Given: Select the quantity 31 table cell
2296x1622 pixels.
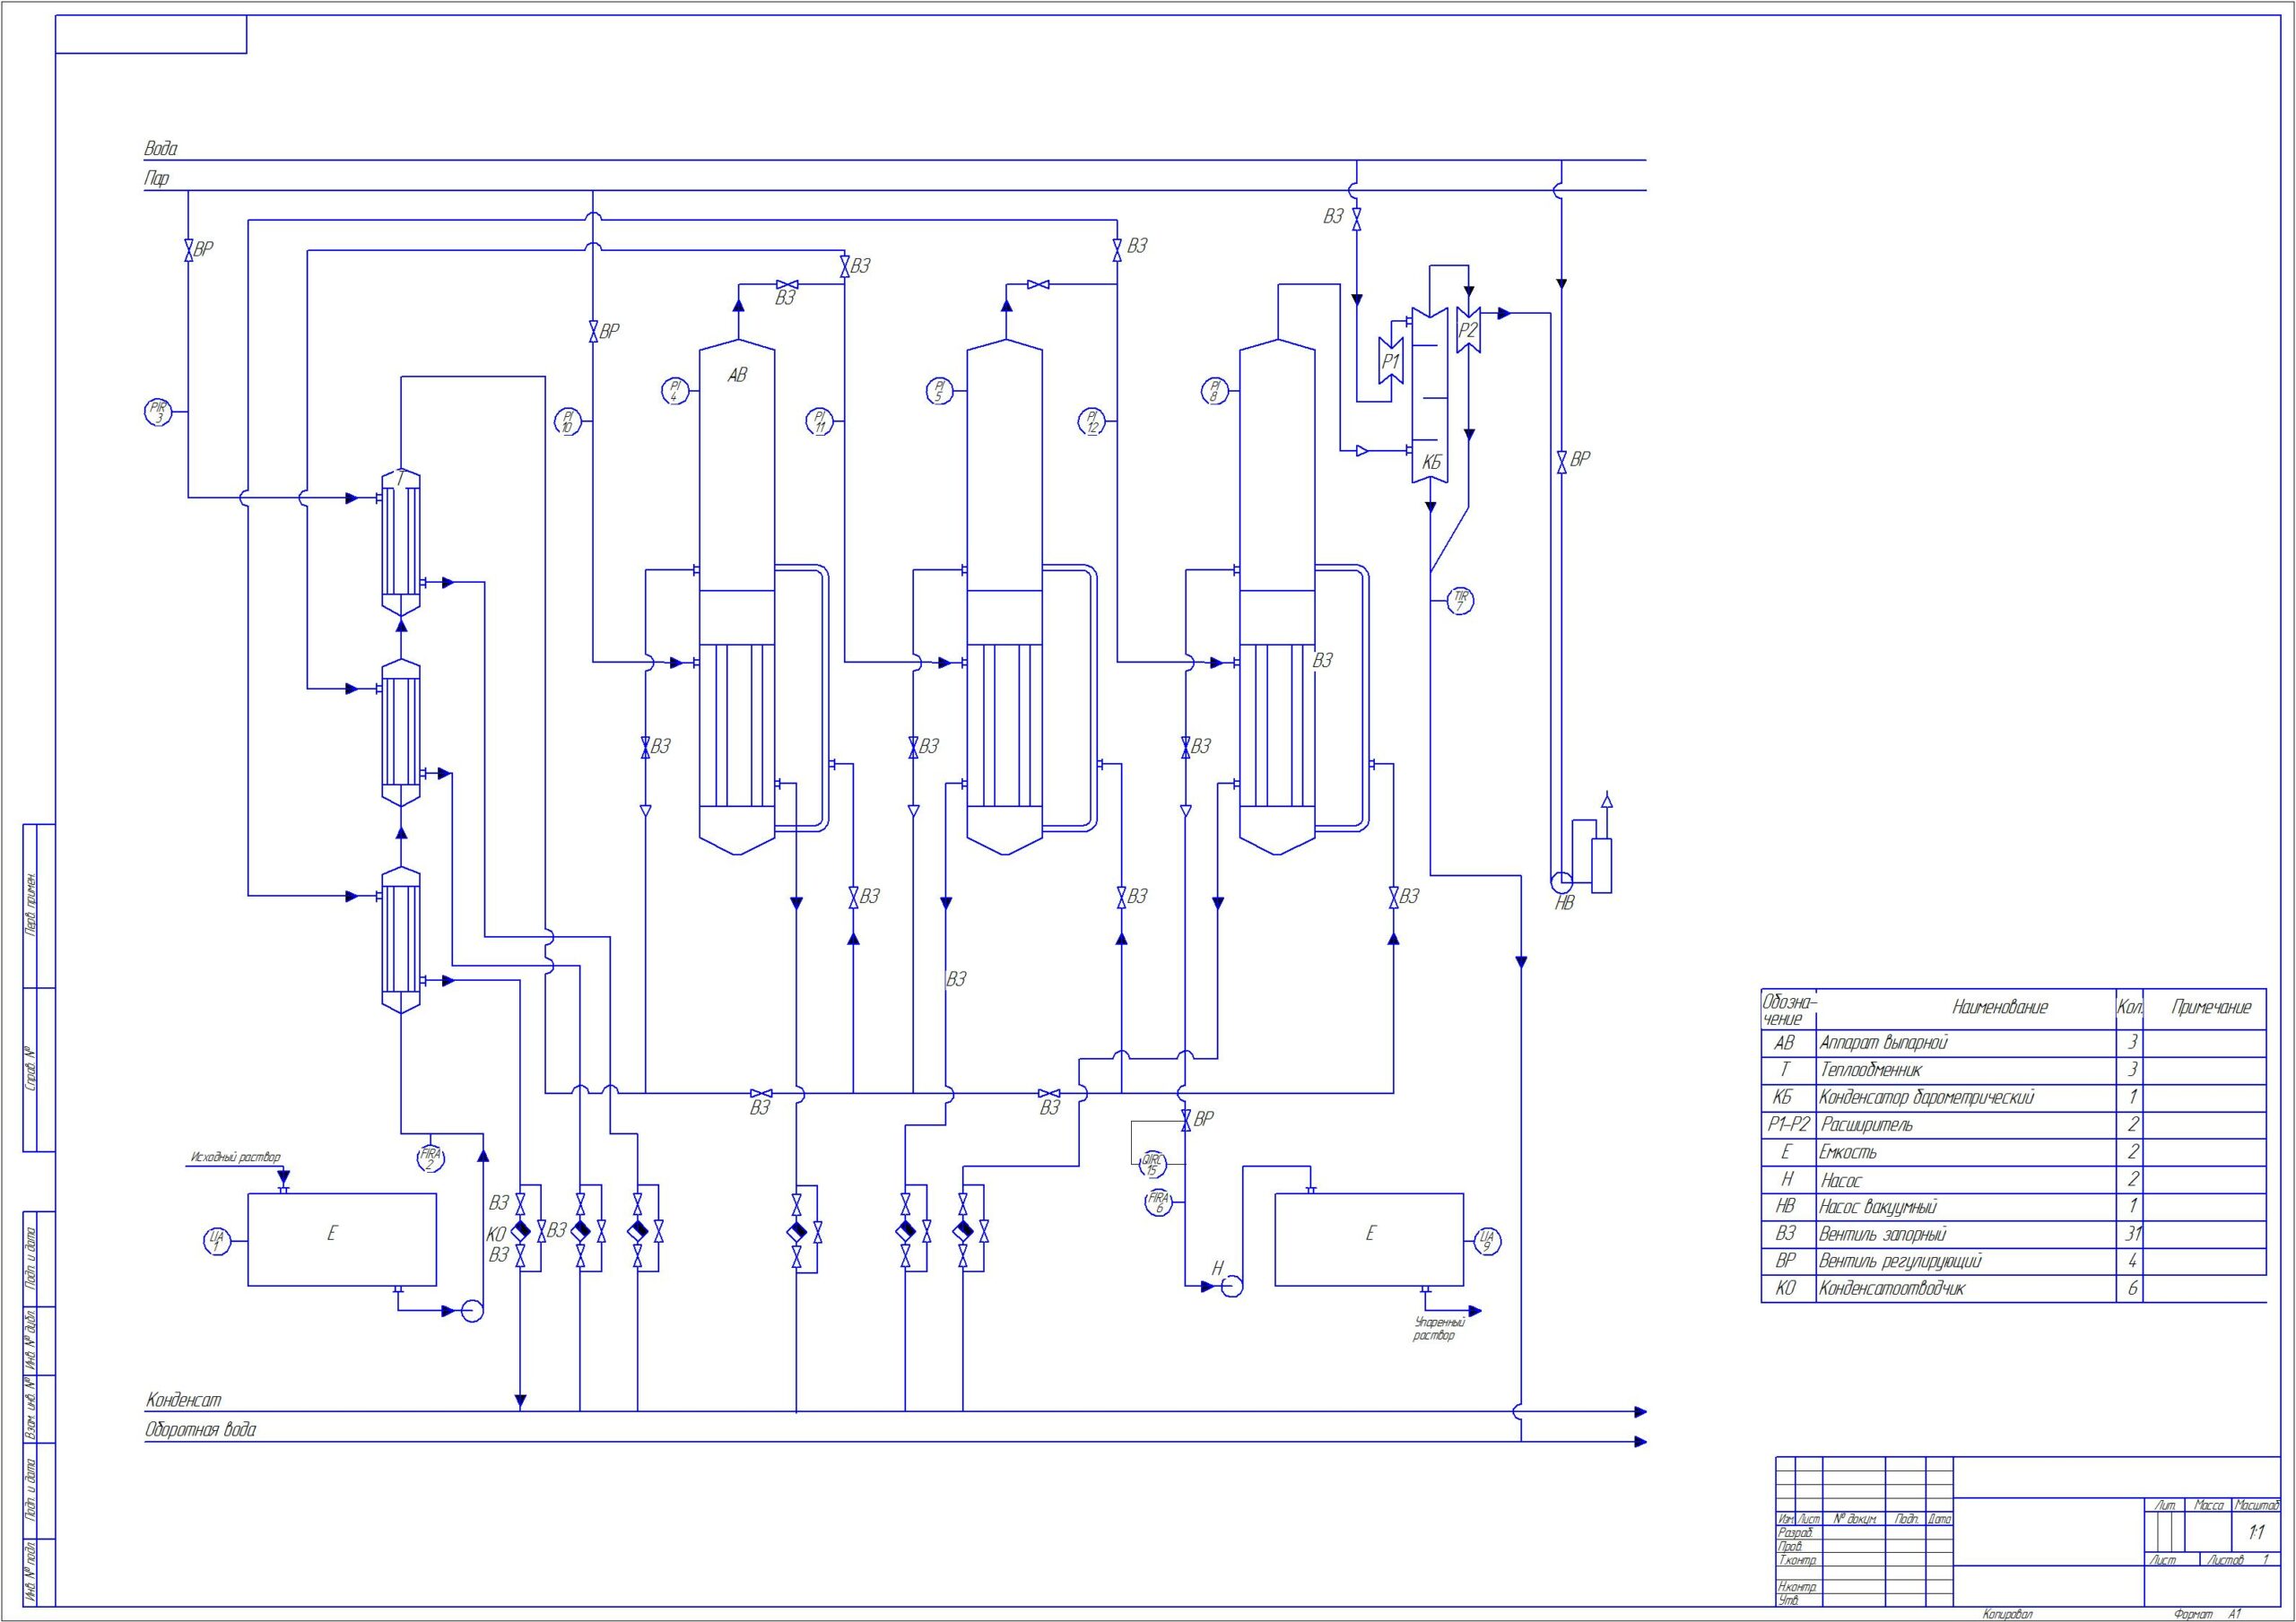Looking at the screenshot, I should (x=2131, y=1234).
